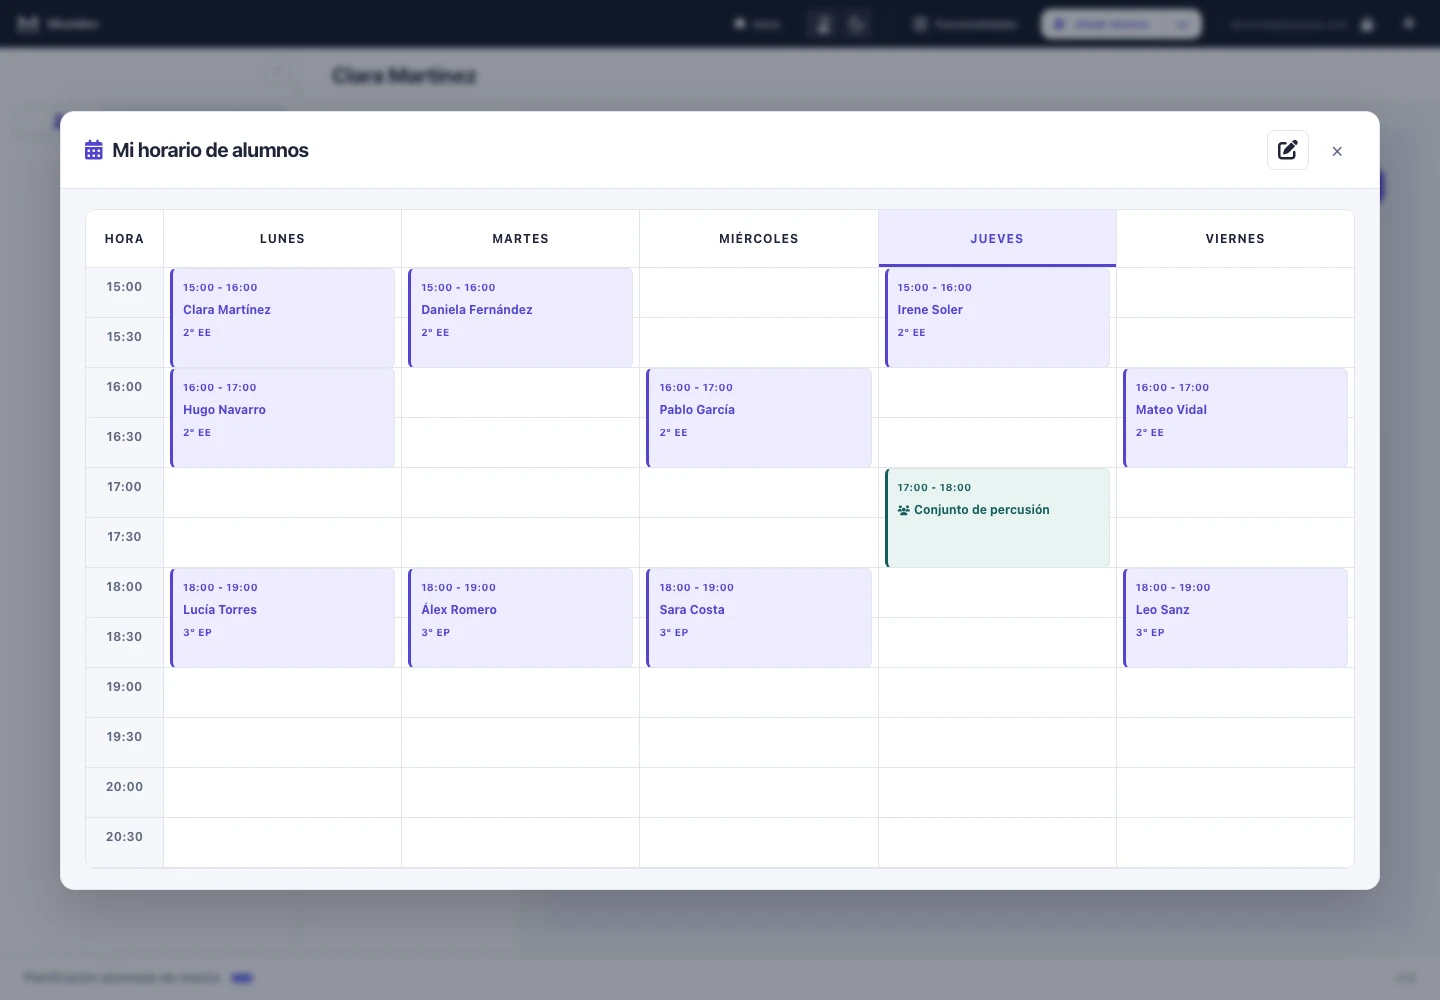Open Pablo García lesson block
The height and width of the screenshot is (1000, 1440).
[759, 417]
